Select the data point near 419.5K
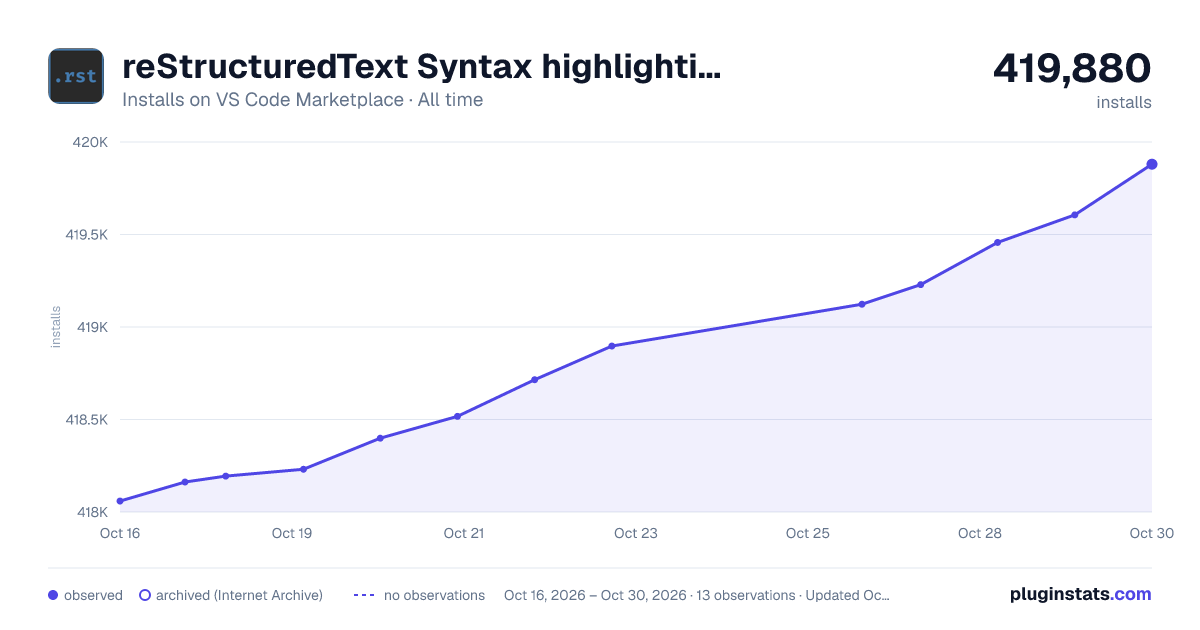The width and height of the screenshot is (1200, 630). click(x=997, y=242)
